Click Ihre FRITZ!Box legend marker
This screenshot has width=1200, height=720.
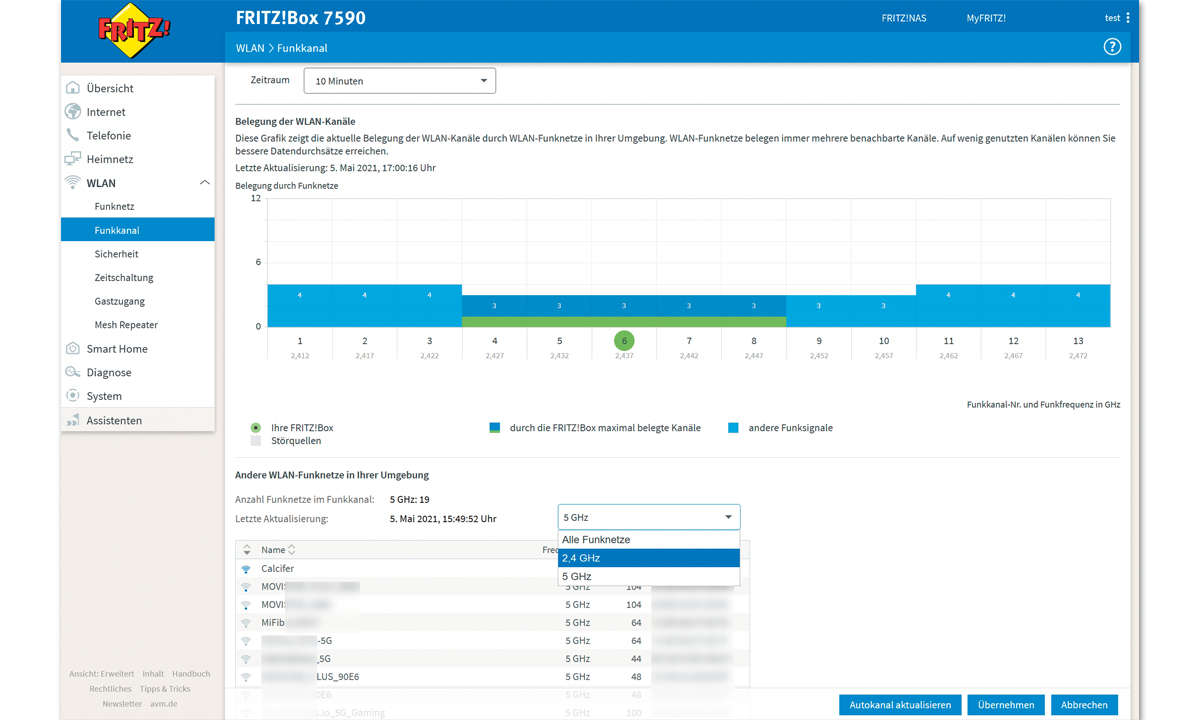[x=256, y=427]
